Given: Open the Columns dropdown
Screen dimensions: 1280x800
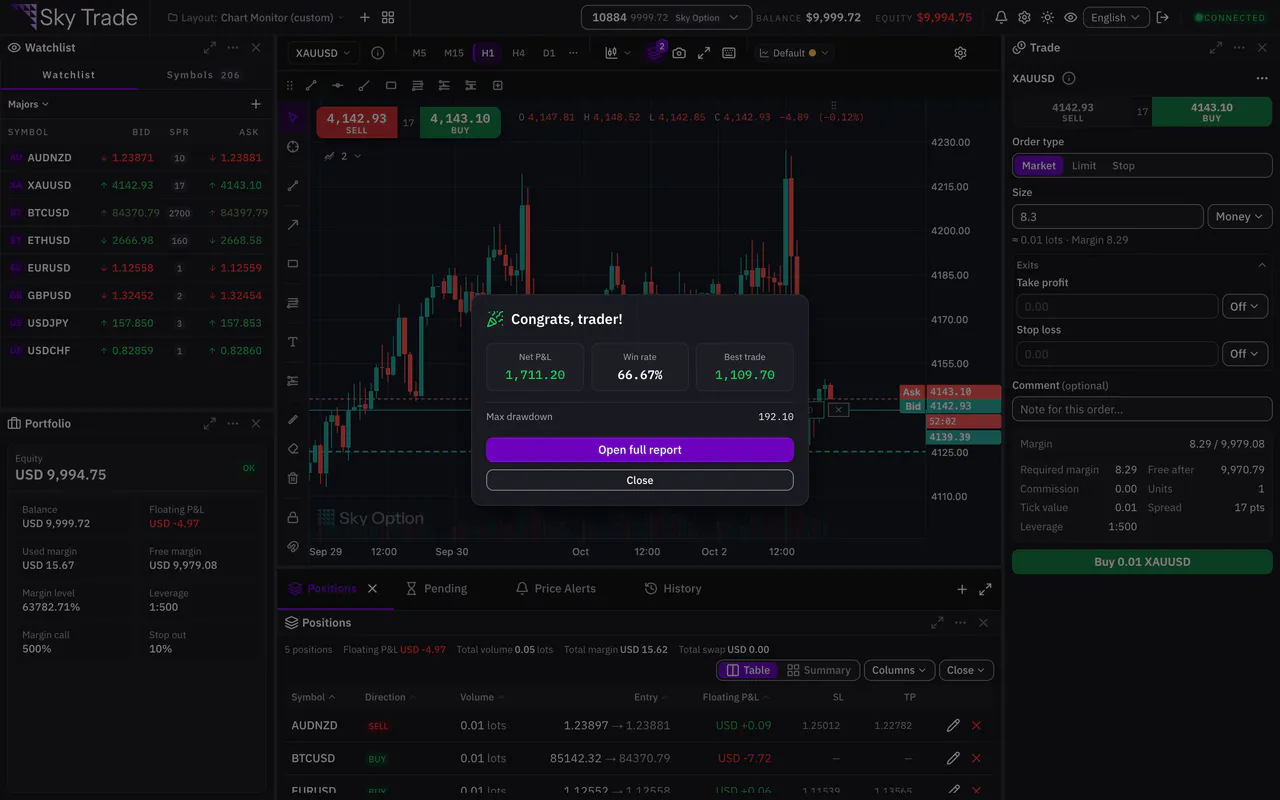Looking at the screenshot, I should coord(900,670).
